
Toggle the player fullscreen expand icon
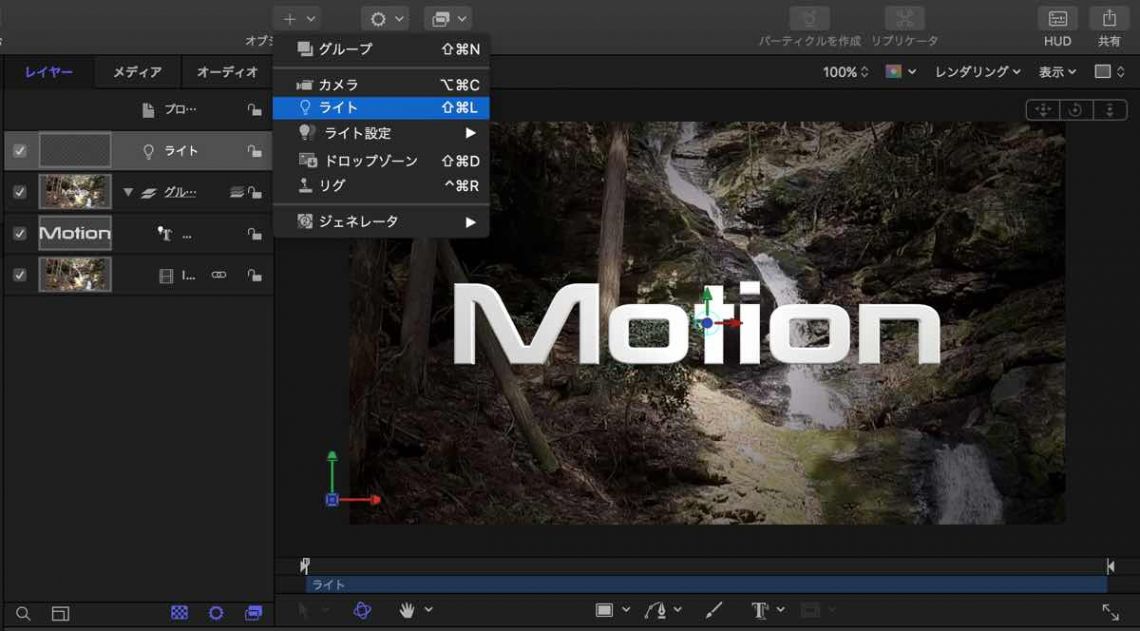click(x=1110, y=611)
